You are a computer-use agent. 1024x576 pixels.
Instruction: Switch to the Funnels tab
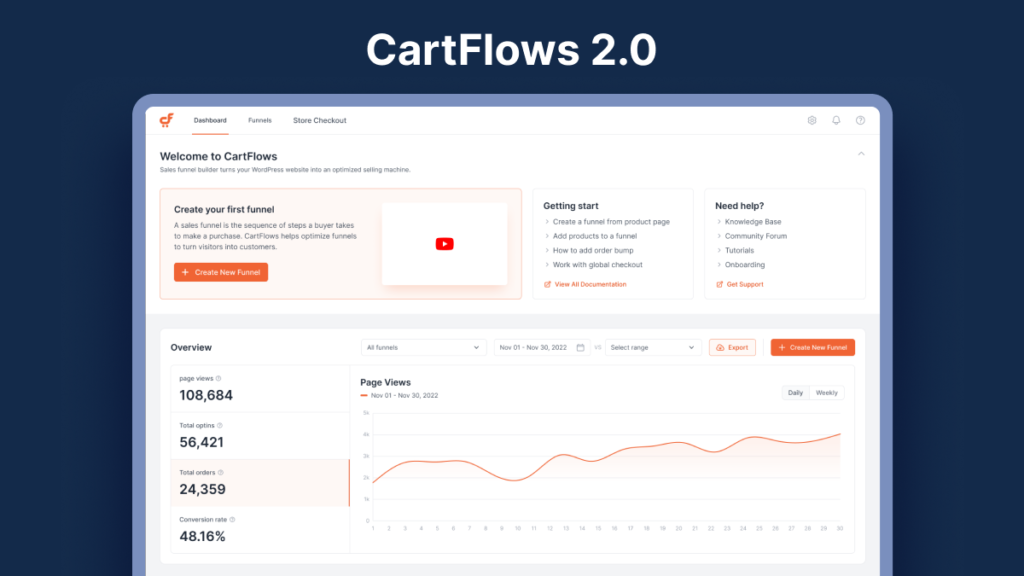(259, 120)
